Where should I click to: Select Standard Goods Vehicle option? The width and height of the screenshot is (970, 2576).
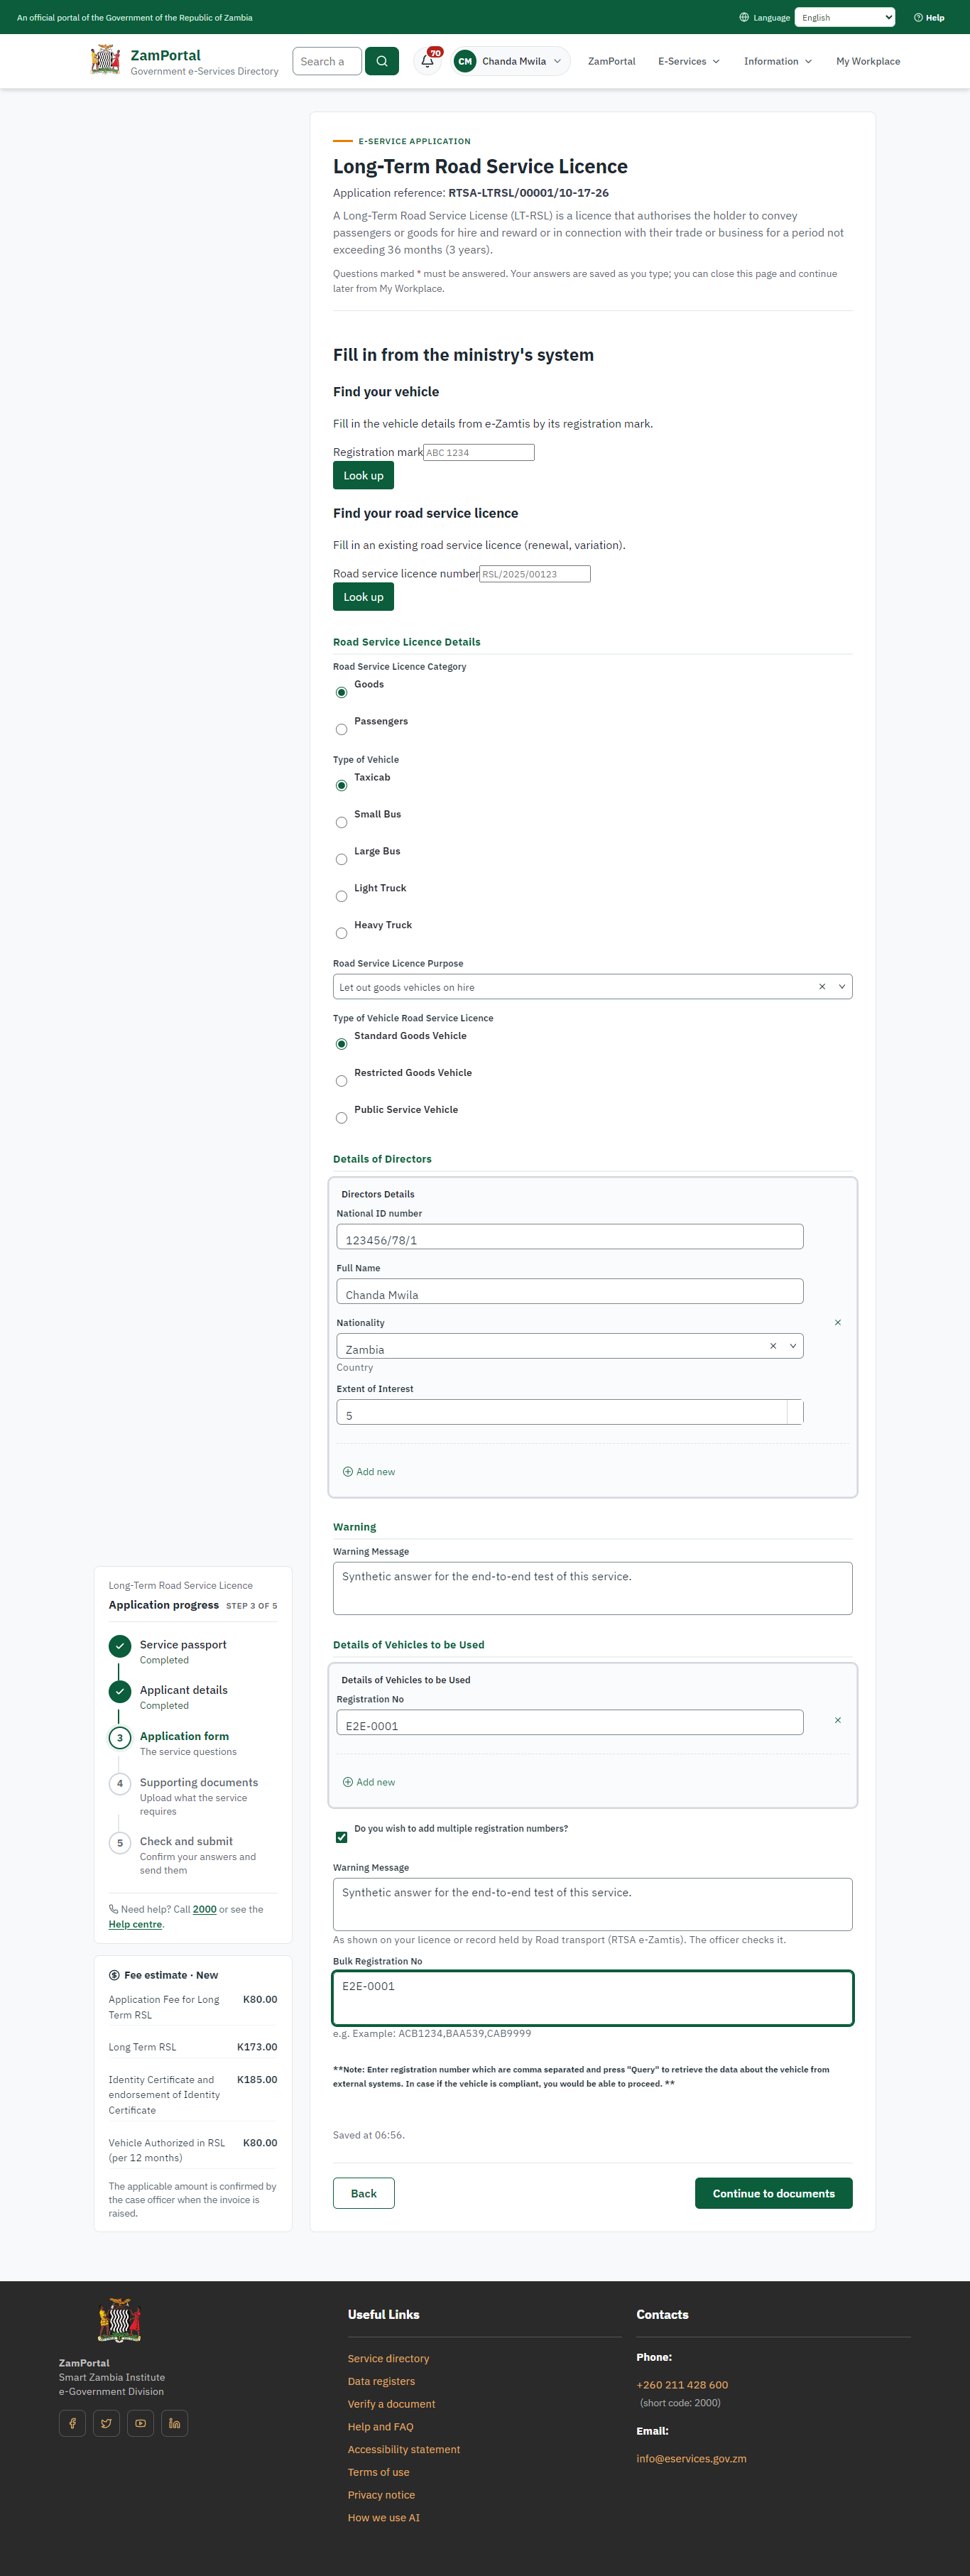coord(341,1044)
